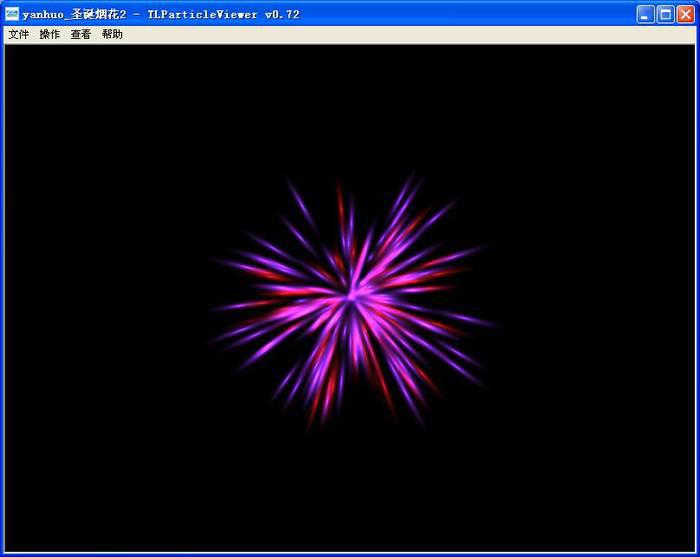Screen dimensions: 700x557
Task: Open the 查看 menu
Action: (81, 34)
